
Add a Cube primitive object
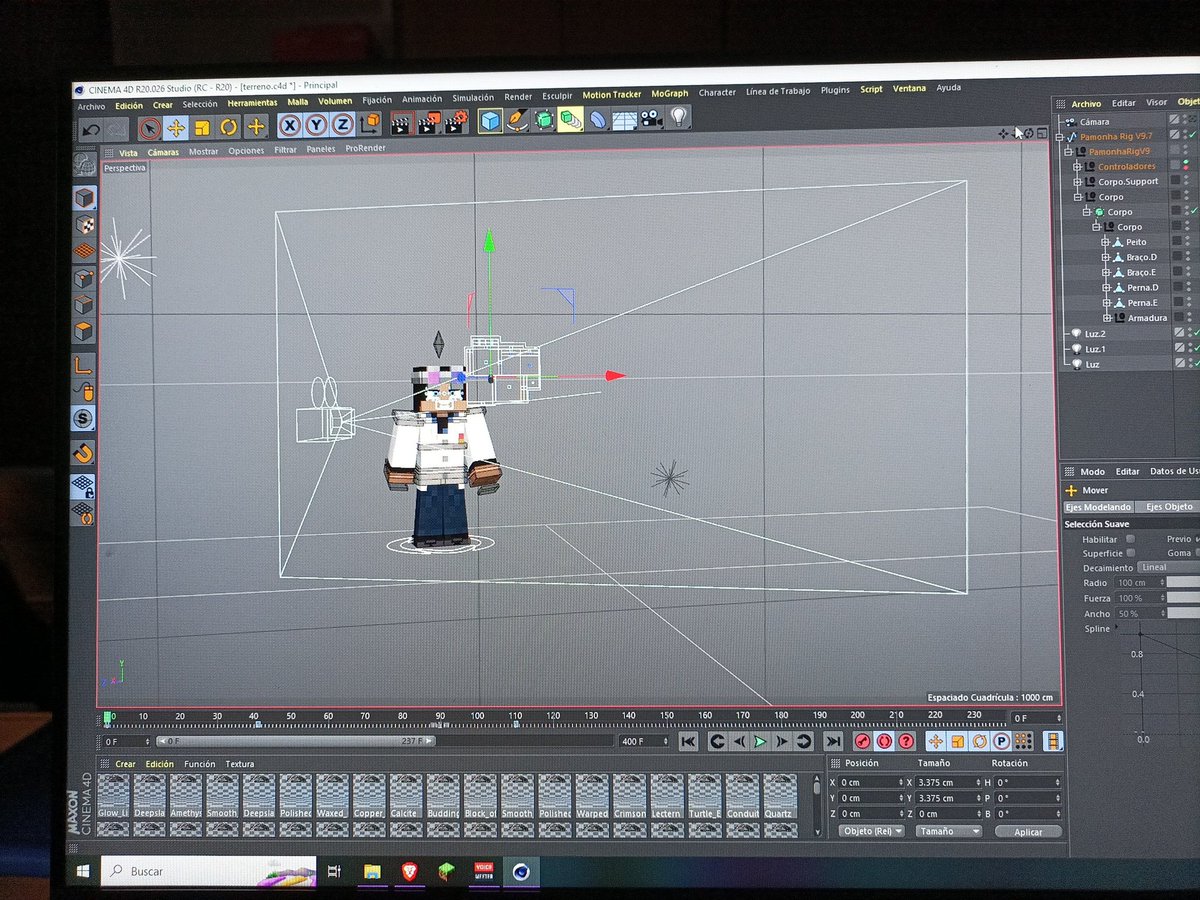490,121
